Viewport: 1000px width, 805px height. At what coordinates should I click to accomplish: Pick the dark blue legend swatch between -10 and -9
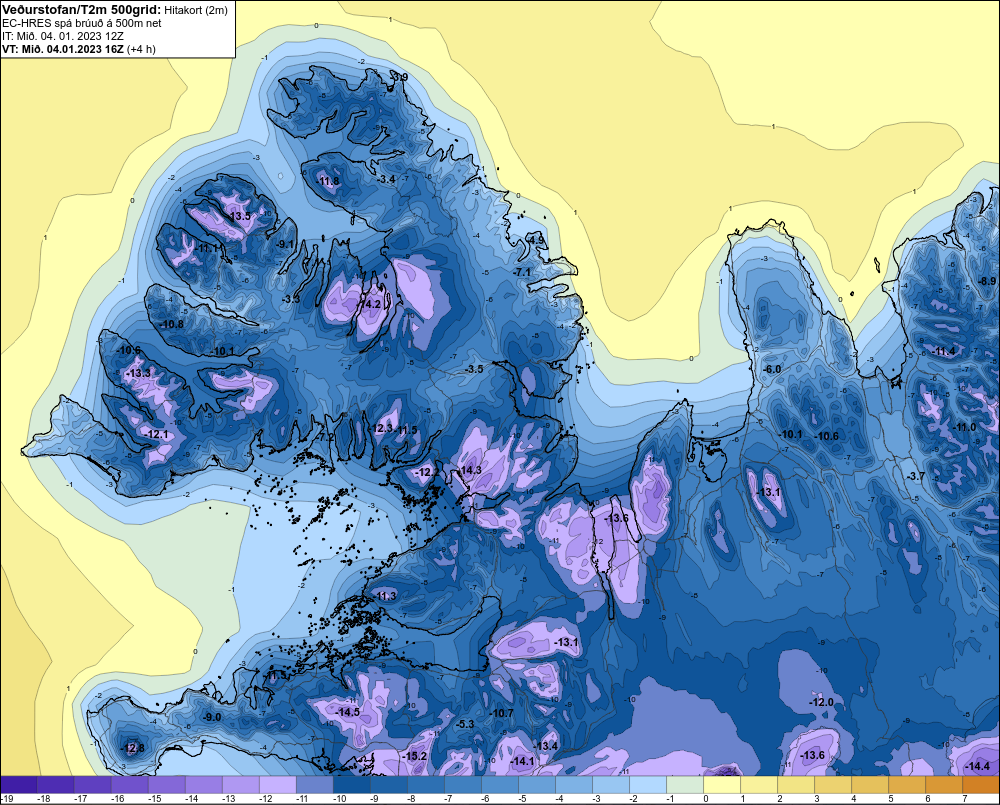(351, 785)
